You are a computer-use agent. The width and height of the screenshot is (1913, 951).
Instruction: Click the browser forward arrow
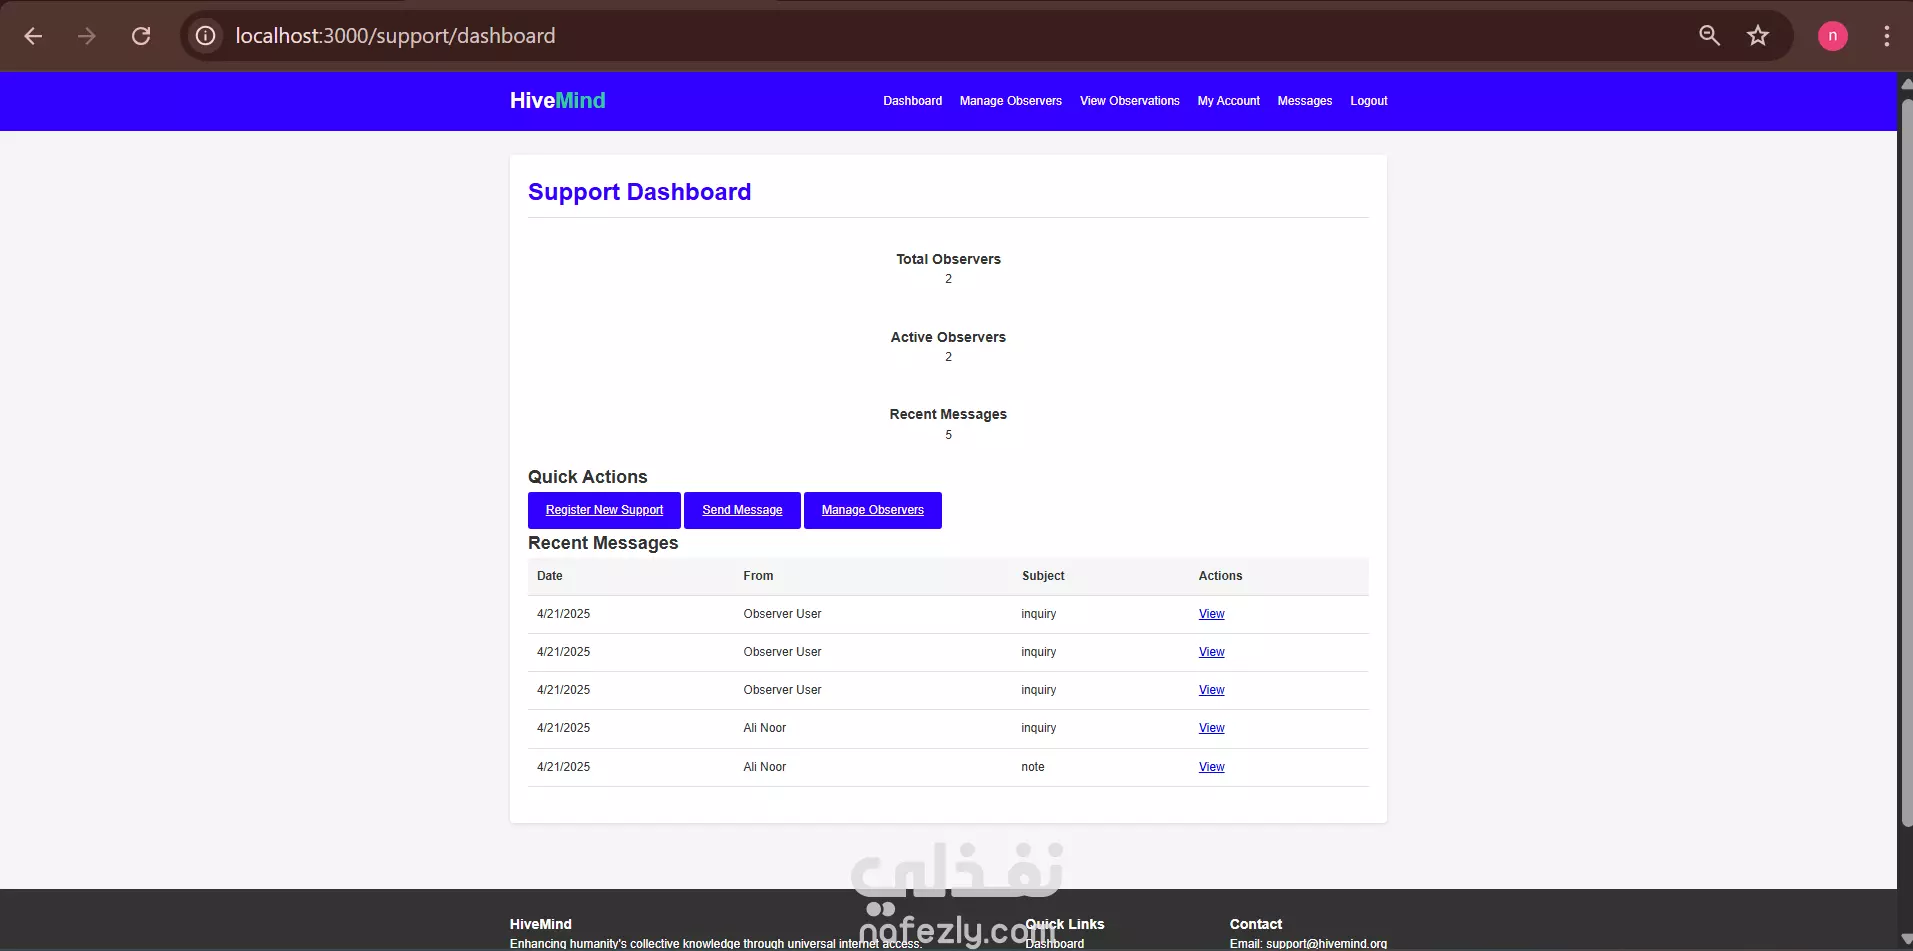(87, 36)
